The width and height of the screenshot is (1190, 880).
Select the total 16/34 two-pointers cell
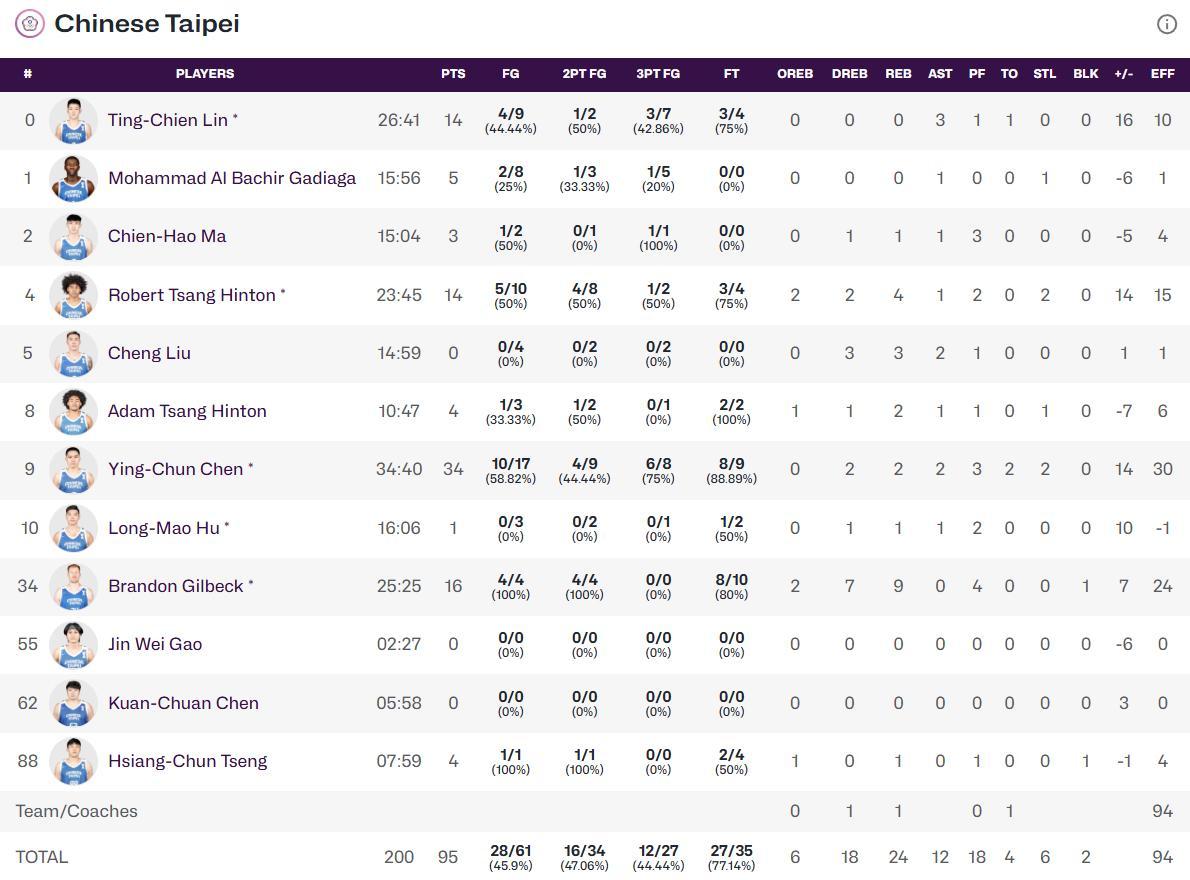pyautogui.click(x=584, y=857)
